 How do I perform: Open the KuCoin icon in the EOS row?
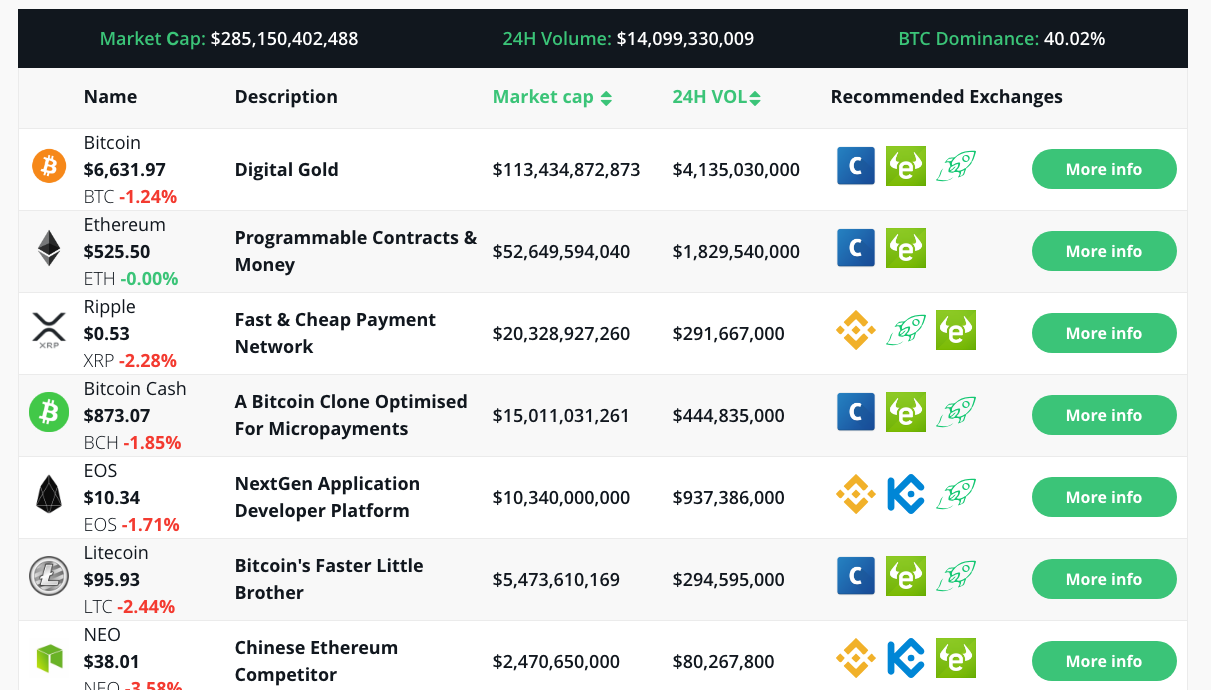pos(906,494)
